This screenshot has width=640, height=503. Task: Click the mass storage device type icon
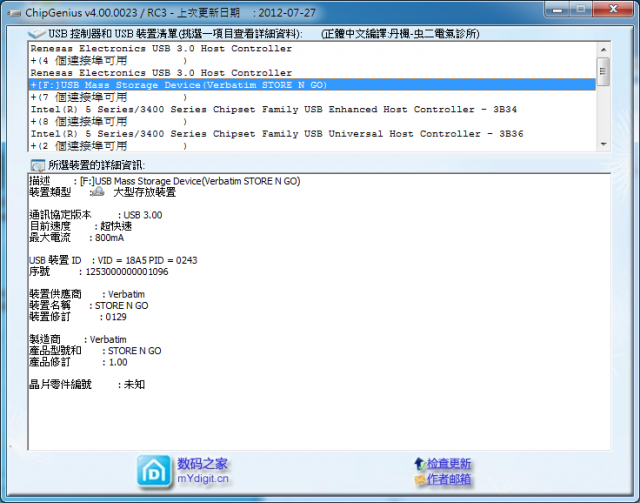[98, 191]
